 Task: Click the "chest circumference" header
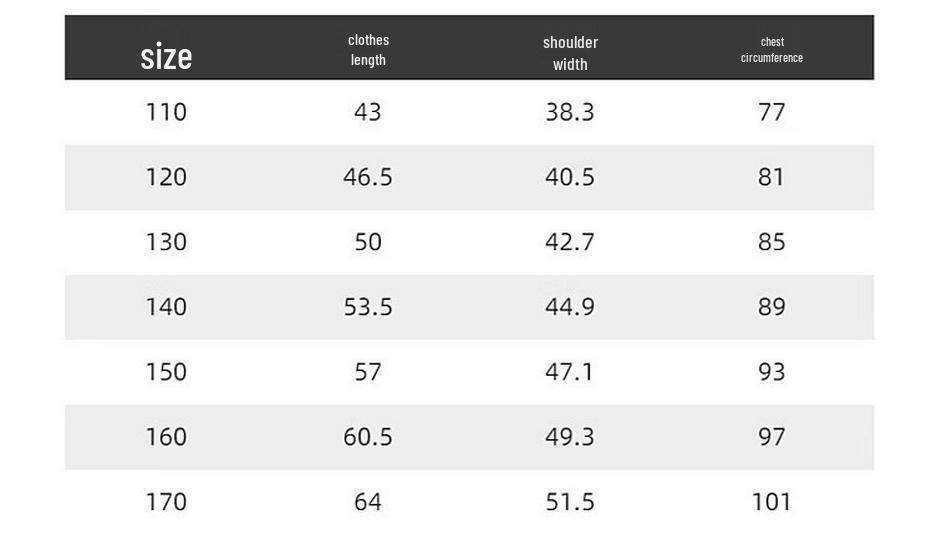(x=772, y=49)
